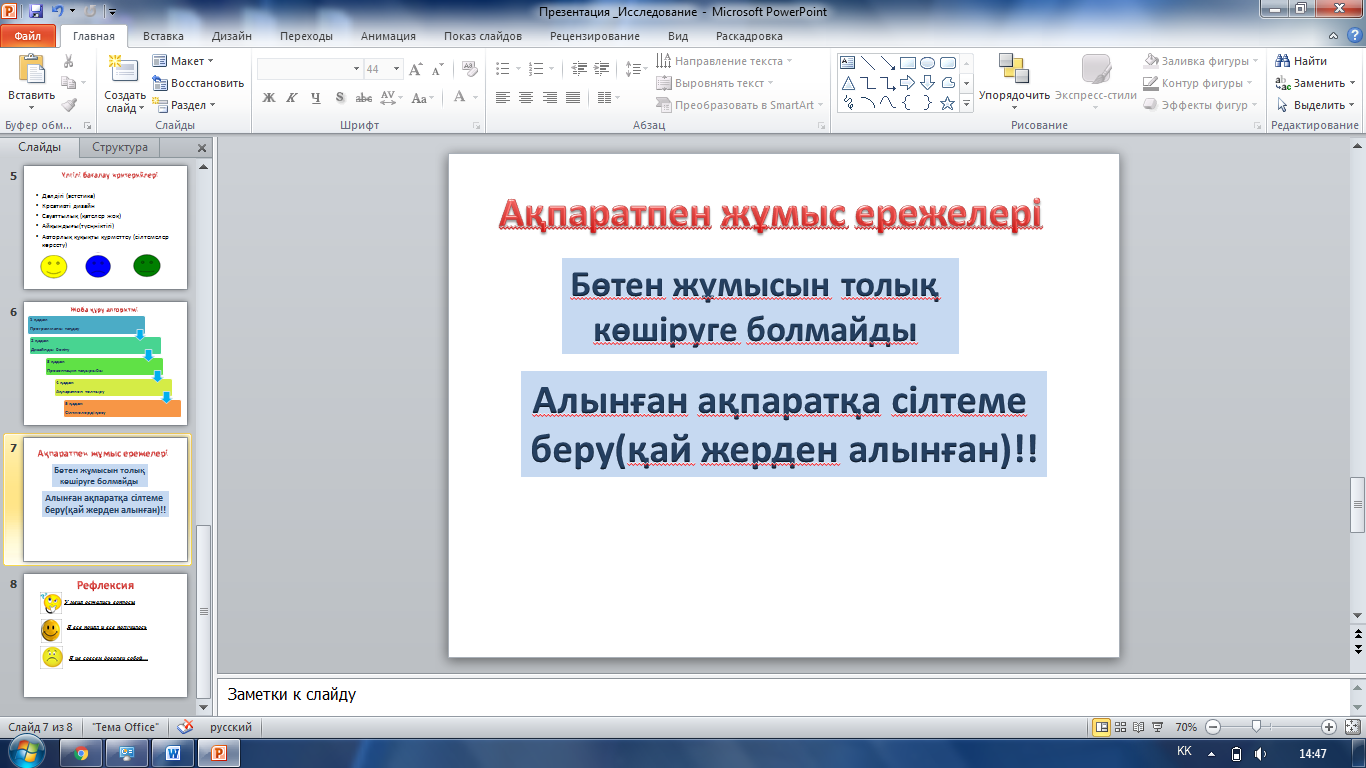Screen dimensions: 1366x768
Task: Click the Format Painter brush icon
Action: 69,104
